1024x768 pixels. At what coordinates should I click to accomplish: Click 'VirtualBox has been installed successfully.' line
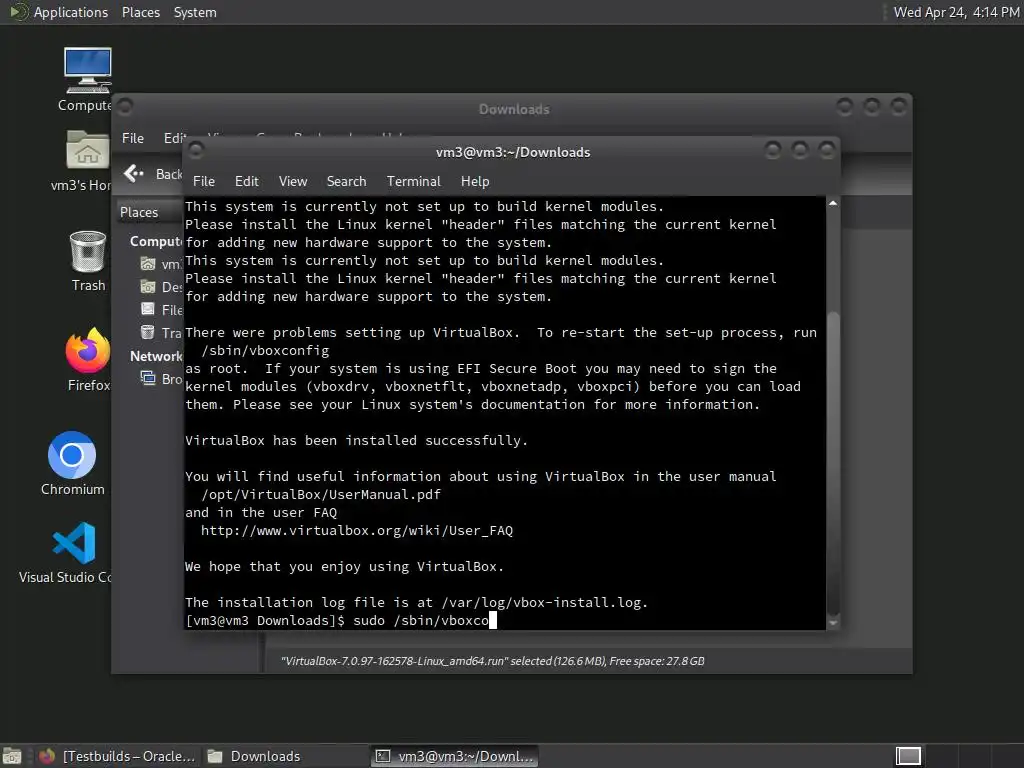coord(356,440)
